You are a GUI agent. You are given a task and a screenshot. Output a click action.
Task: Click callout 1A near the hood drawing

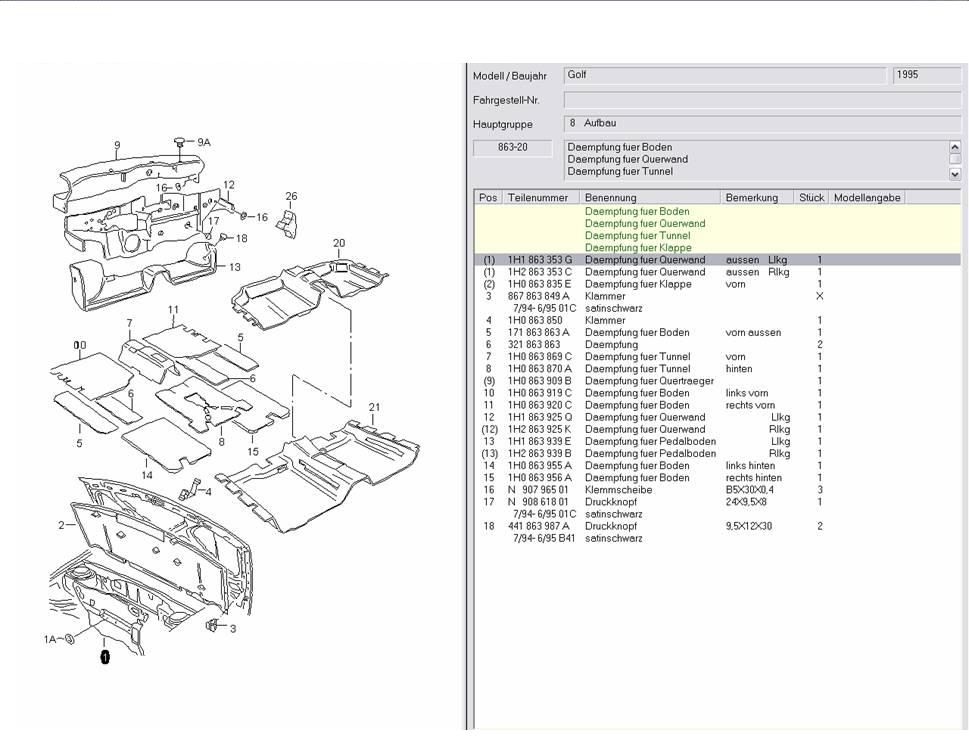(50, 638)
